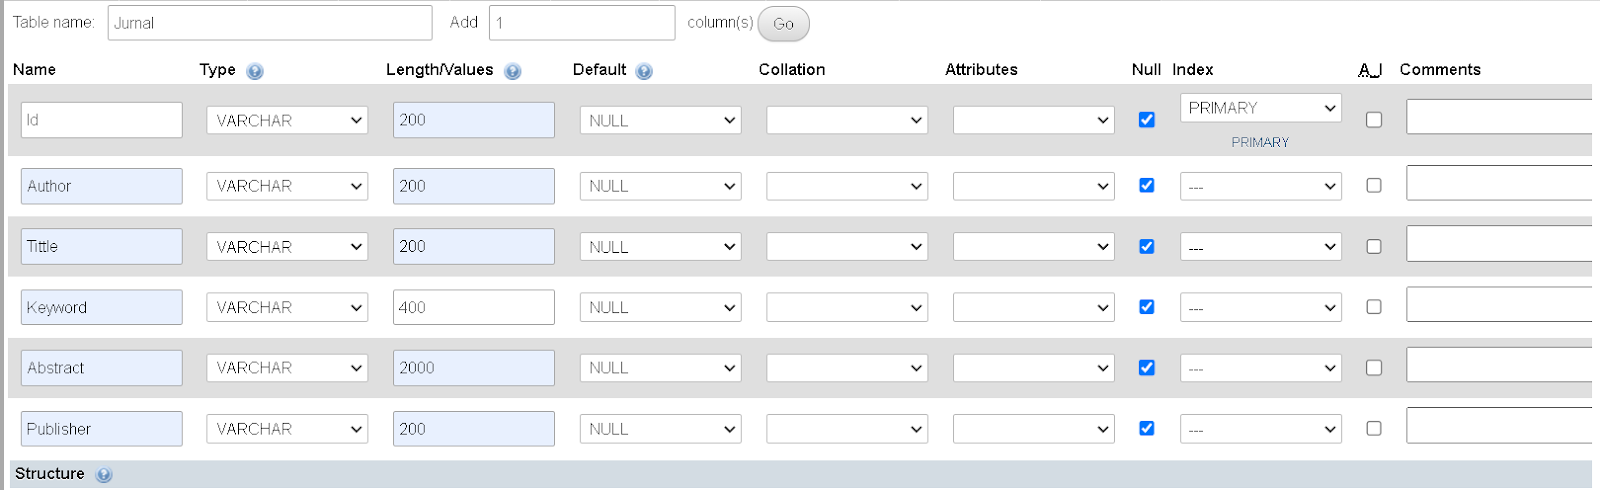Click the Table name input field
The width and height of the screenshot is (1600, 490).
point(270,23)
